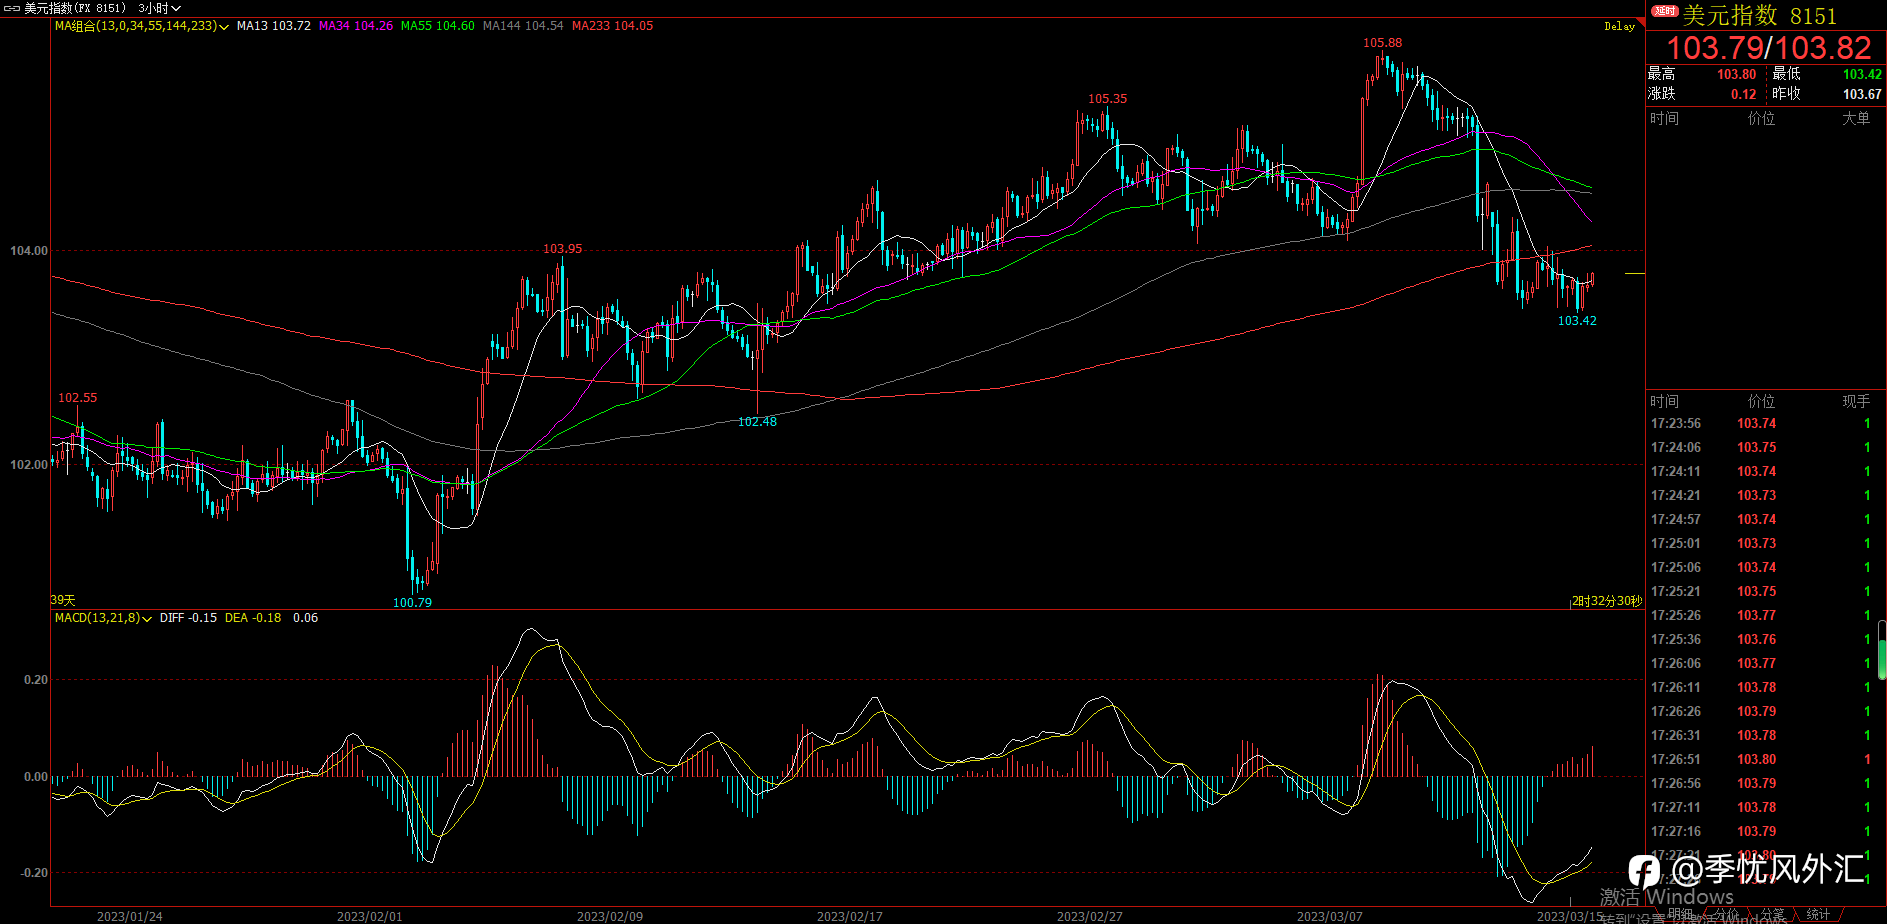1887x924 pixels.
Task: Open the 分笔 tab
Action: pyautogui.click(x=1773, y=914)
